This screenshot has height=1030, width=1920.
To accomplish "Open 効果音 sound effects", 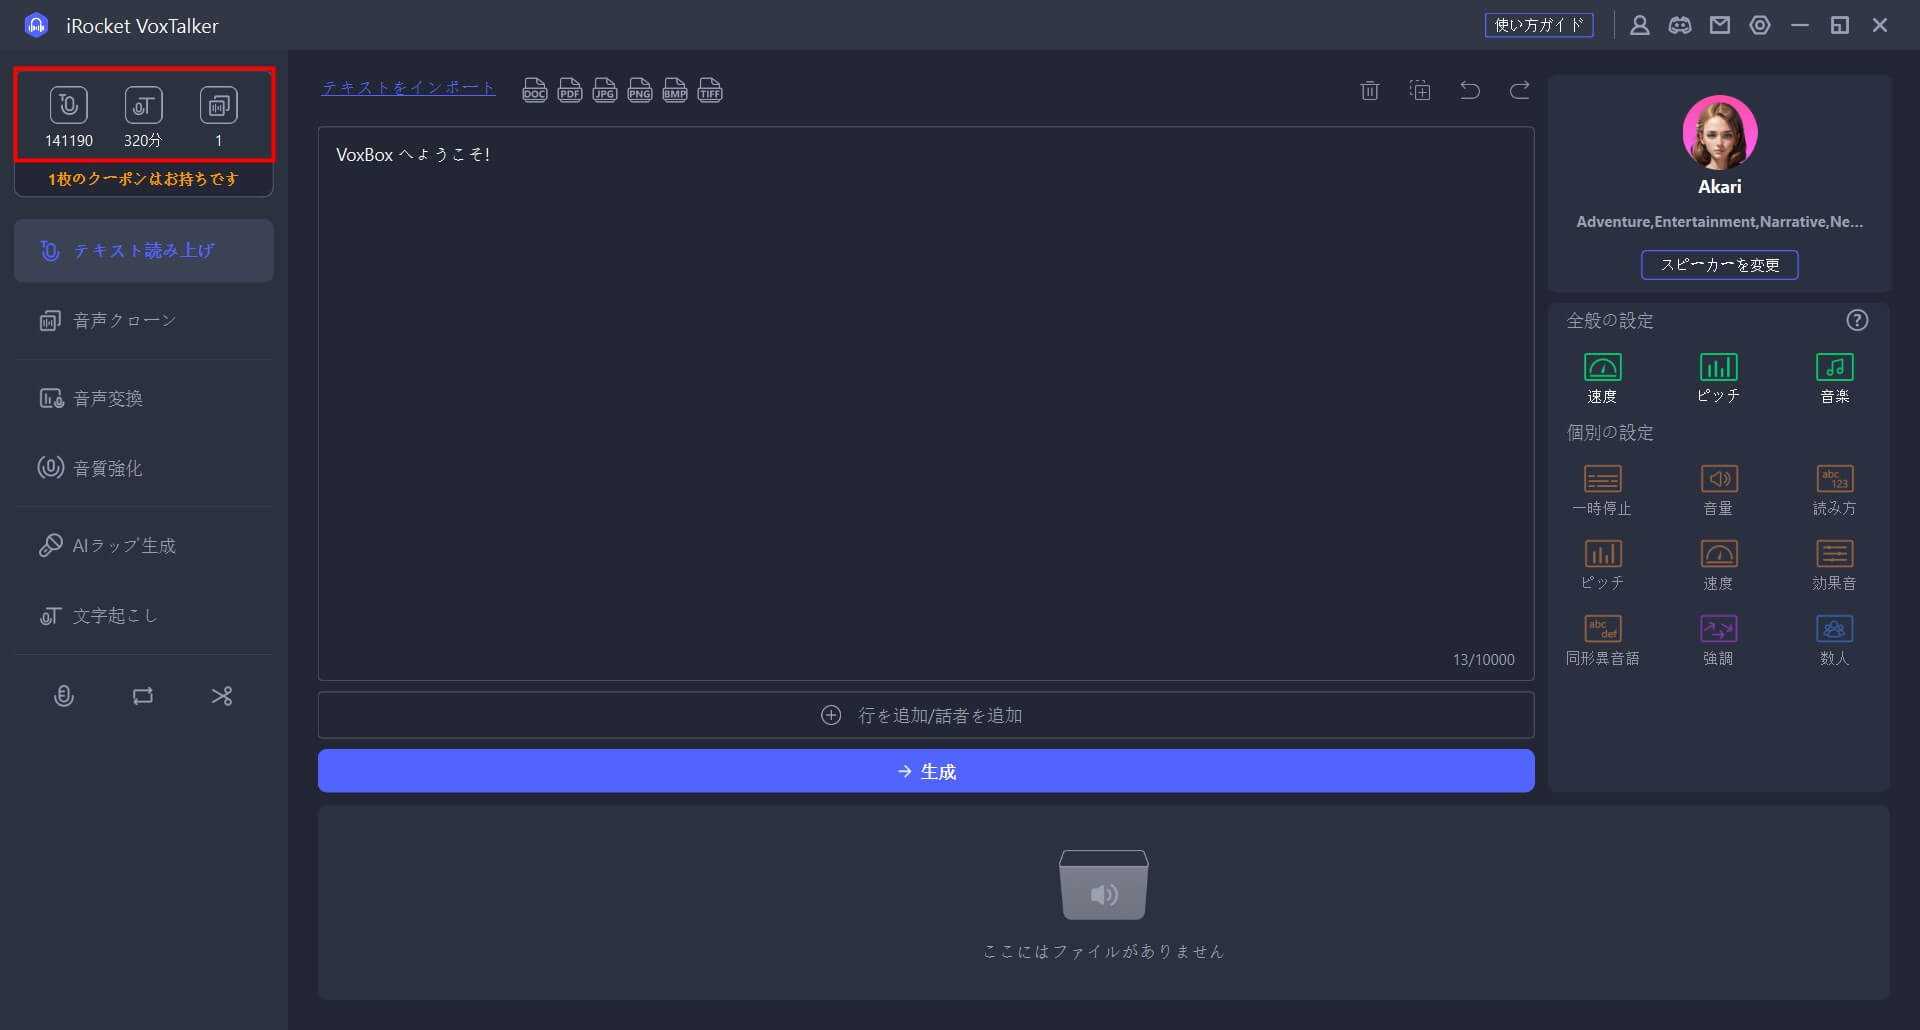I will (1834, 565).
